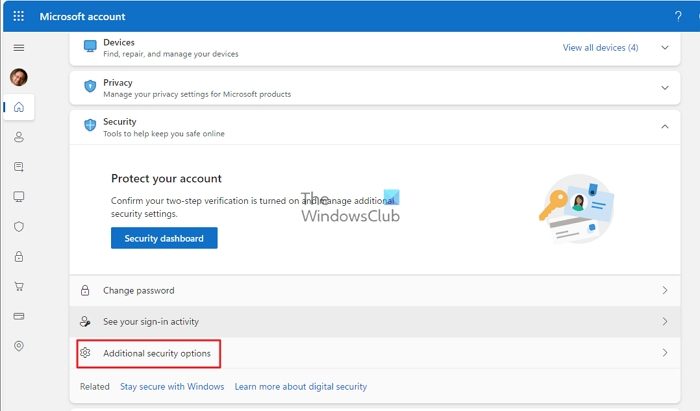Open the Privacy shield icon in sidebar
The image size is (700, 411).
point(19,227)
